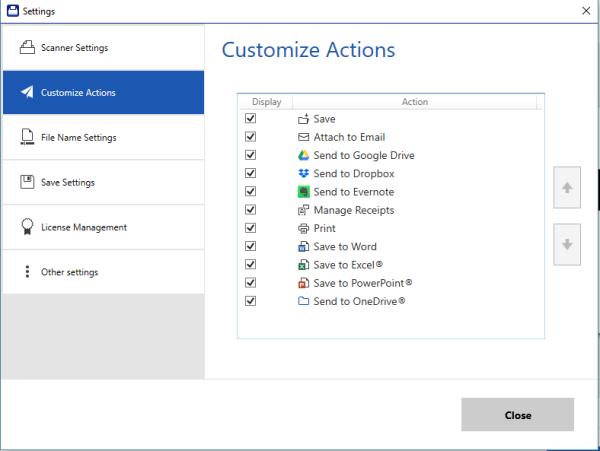This screenshot has height=451, width=600.
Task: Disable the Manage Receipts display checkbox
Action: click(251, 210)
